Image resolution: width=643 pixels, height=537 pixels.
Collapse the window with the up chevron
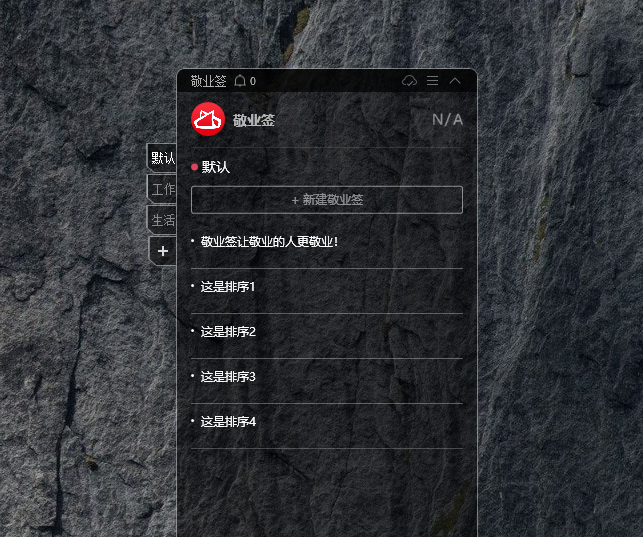click(455, 81)
